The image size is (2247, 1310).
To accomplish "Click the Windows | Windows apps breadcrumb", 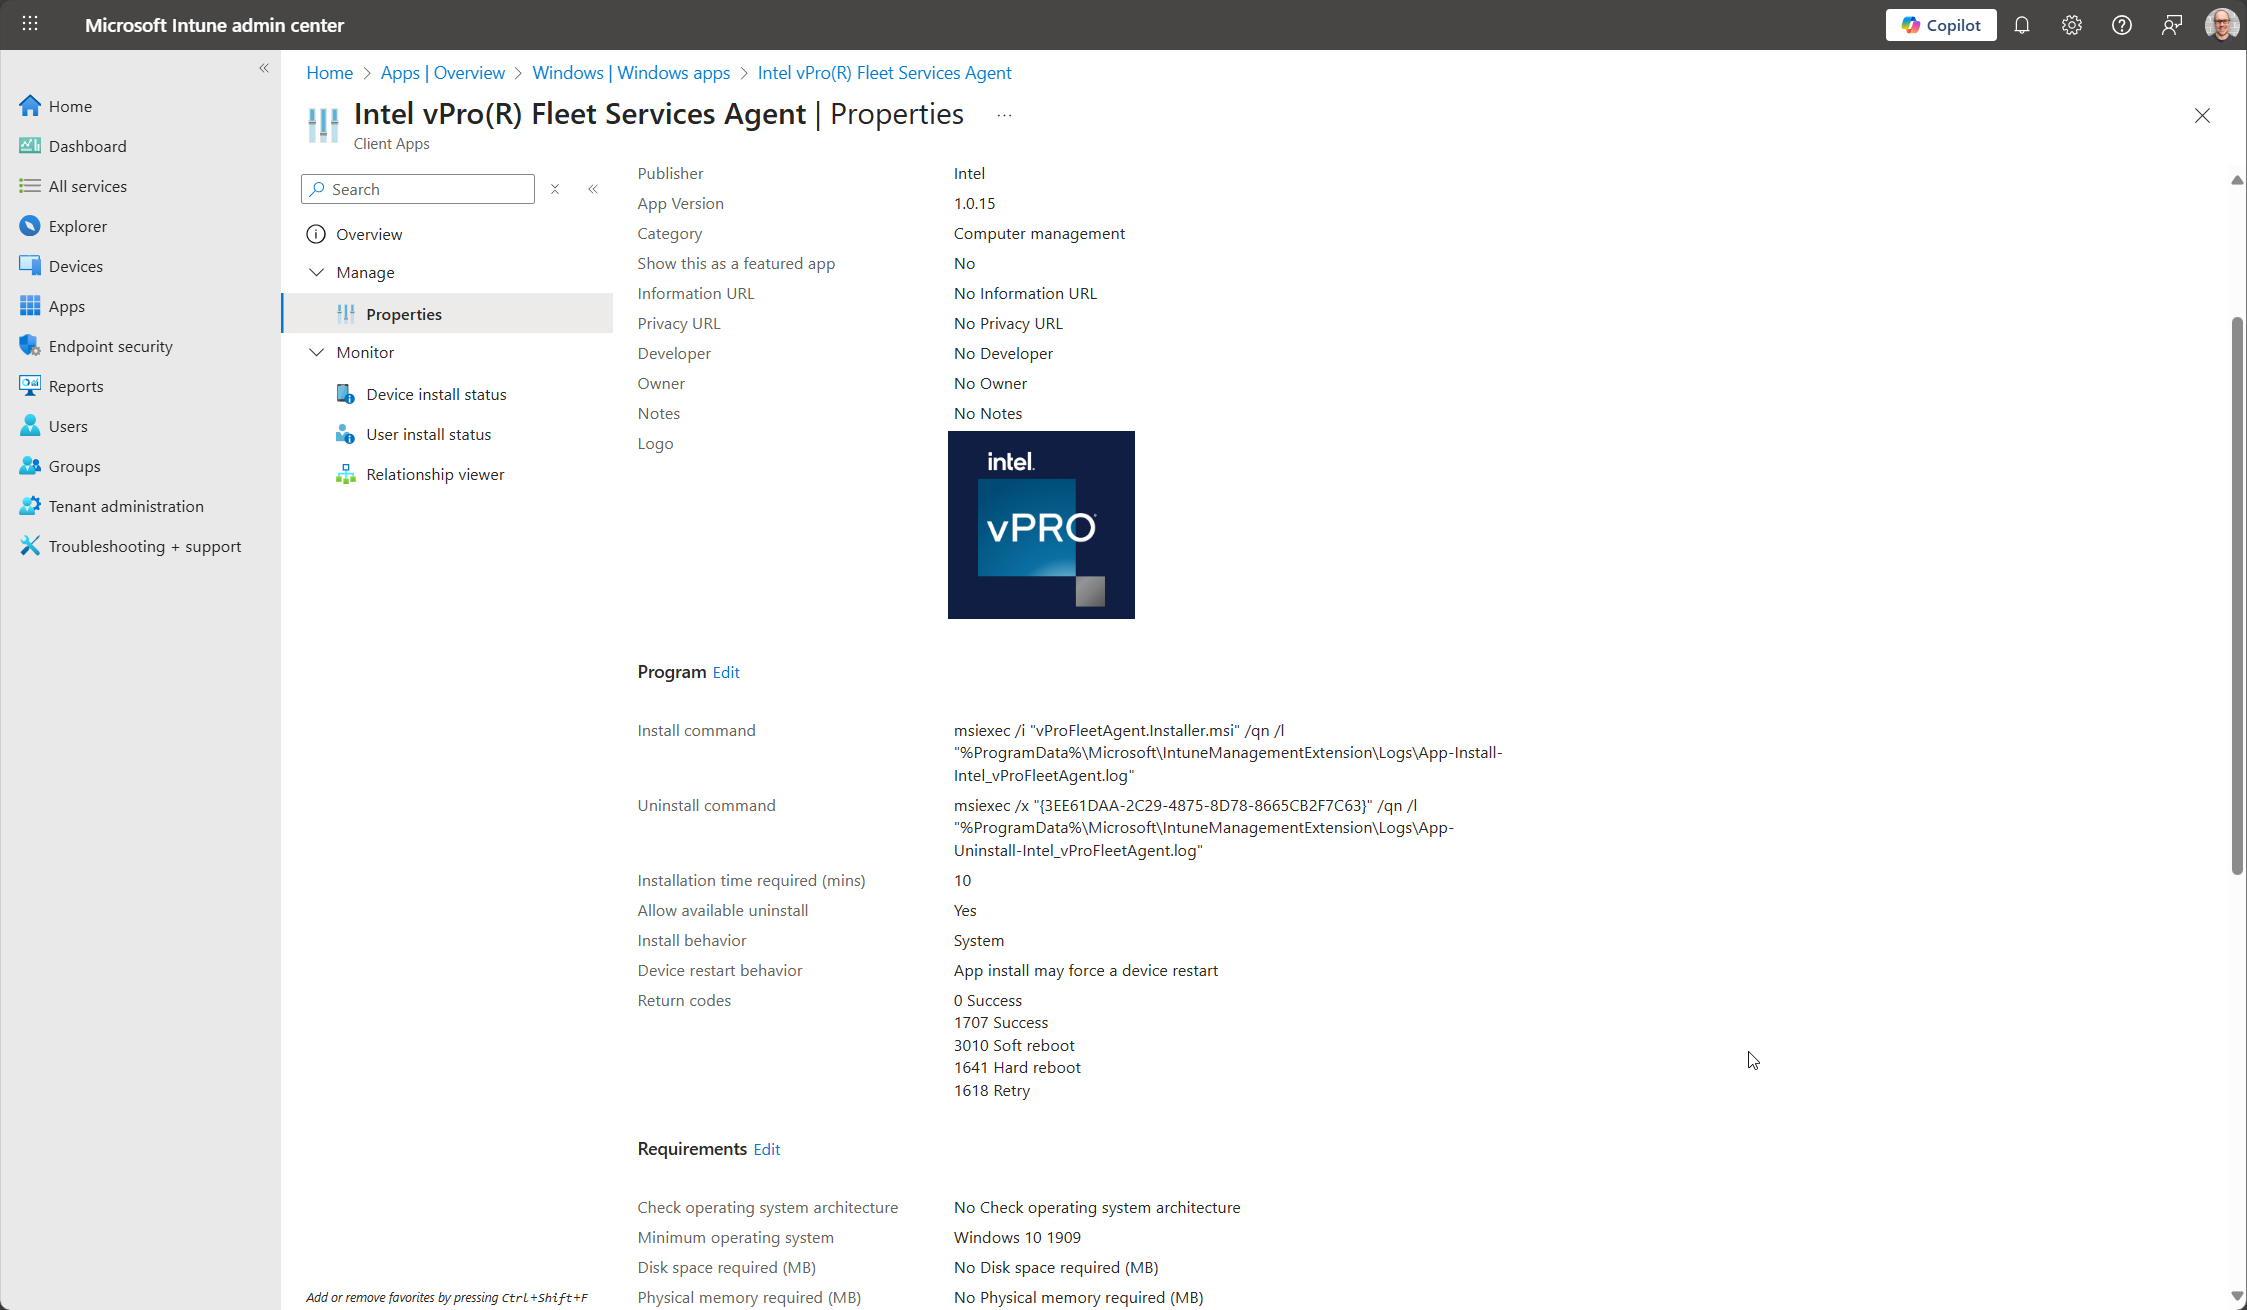I will tap(631, 73).
